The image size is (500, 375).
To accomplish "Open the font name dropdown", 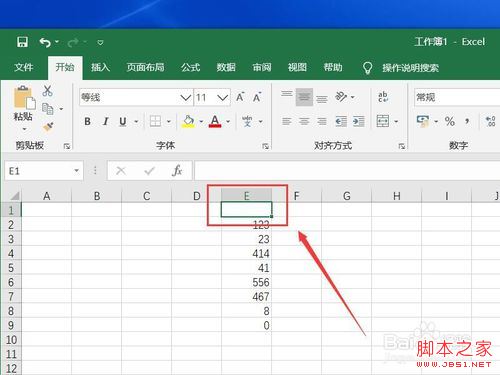I will (185, 98).
